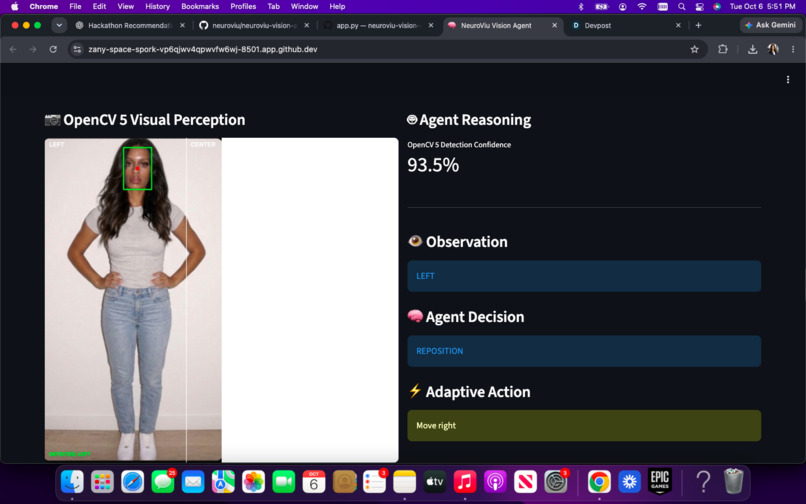
Task: Open Safari from the Dock
Action: pos(133,482)
